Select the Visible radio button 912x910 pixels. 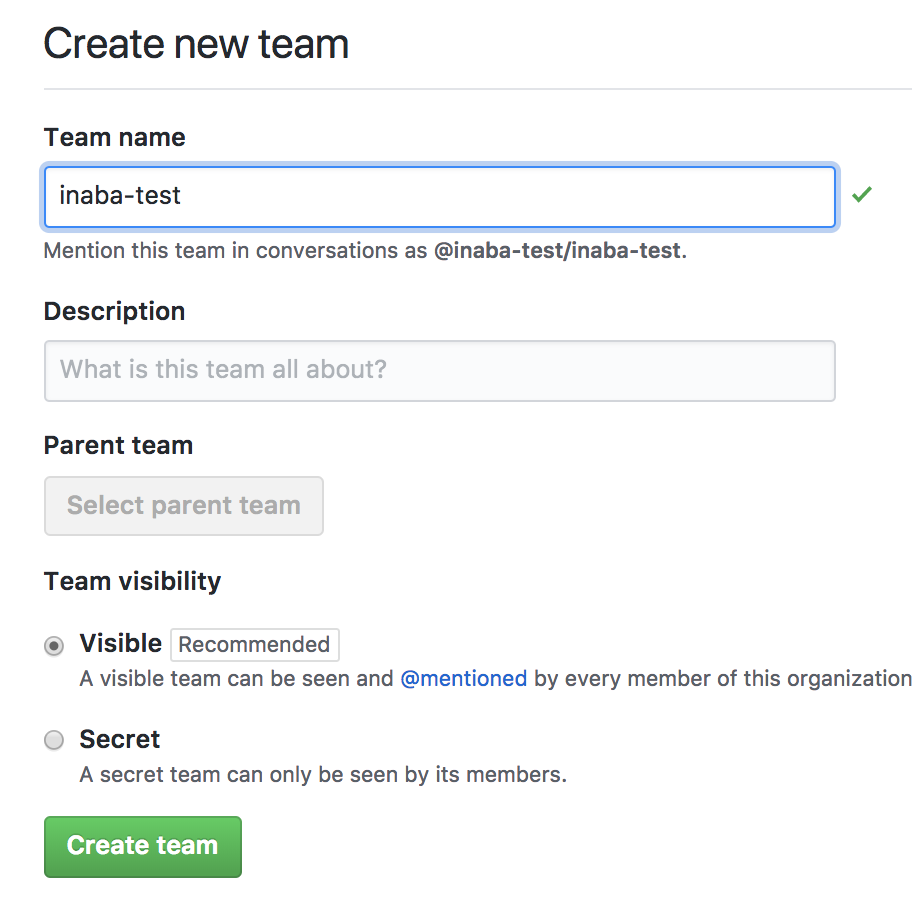click(x=54, y=645)
